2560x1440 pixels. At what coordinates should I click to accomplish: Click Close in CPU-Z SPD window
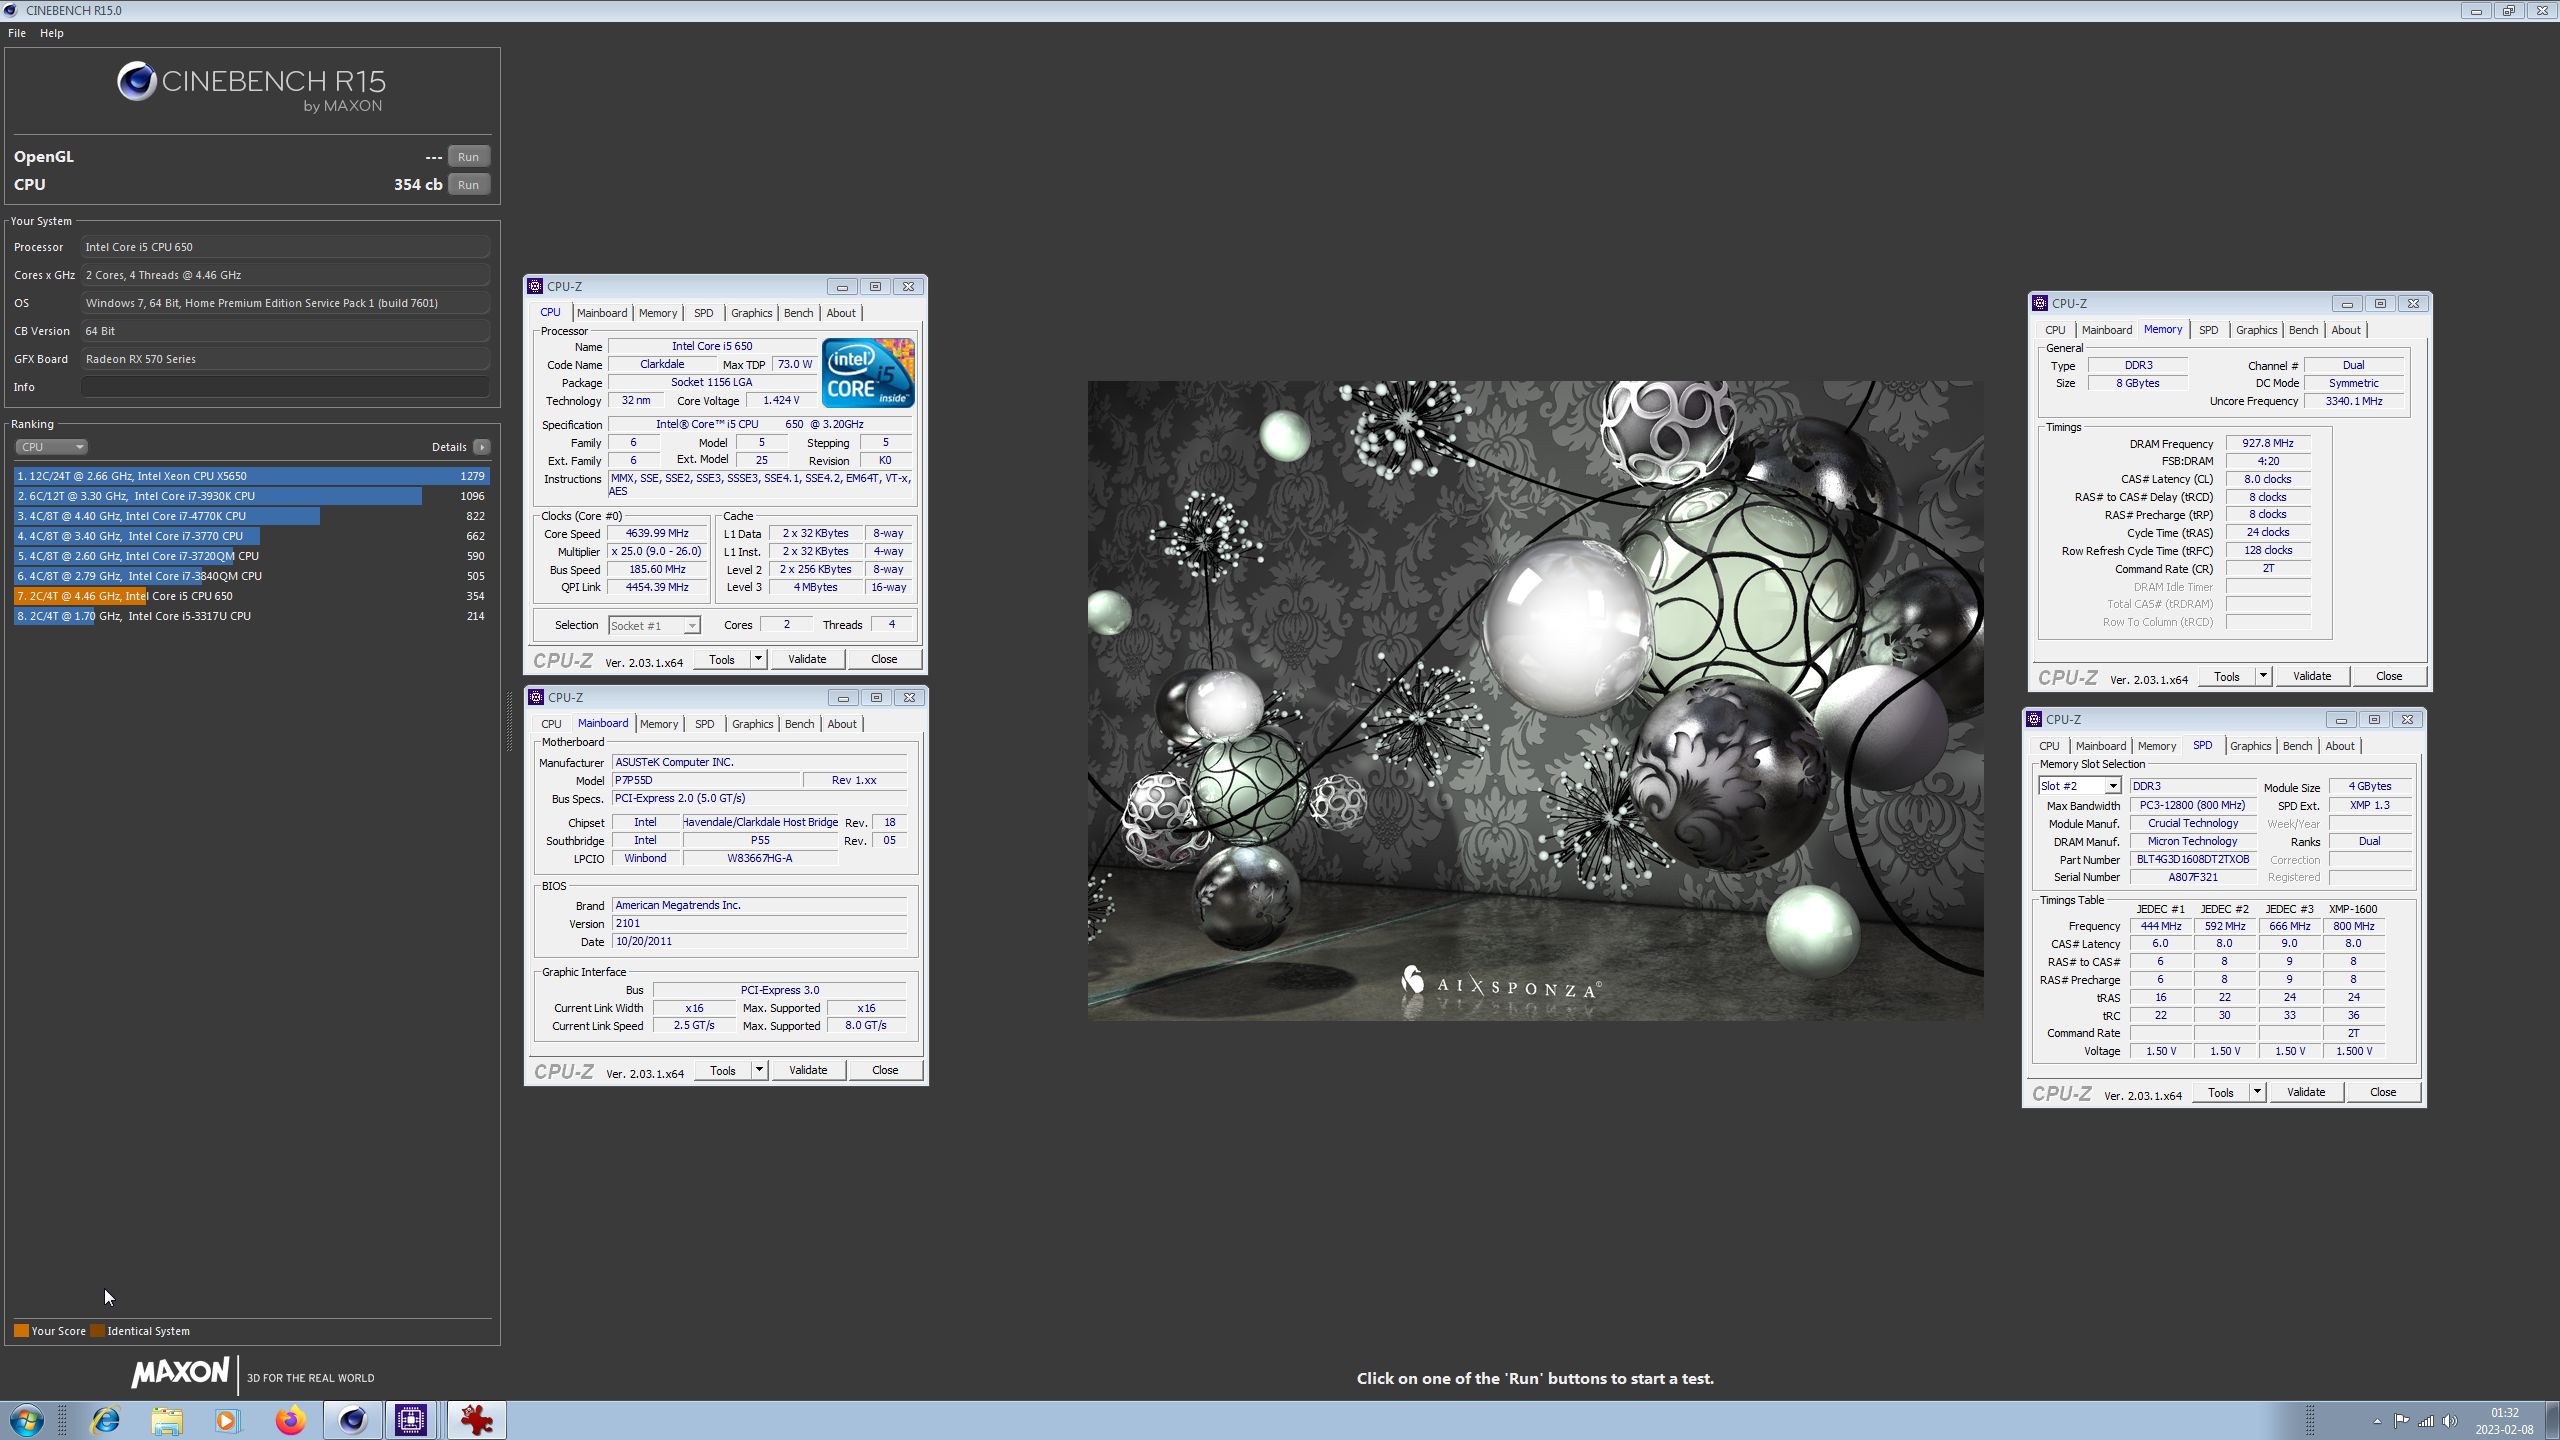coord(2383,1092)
